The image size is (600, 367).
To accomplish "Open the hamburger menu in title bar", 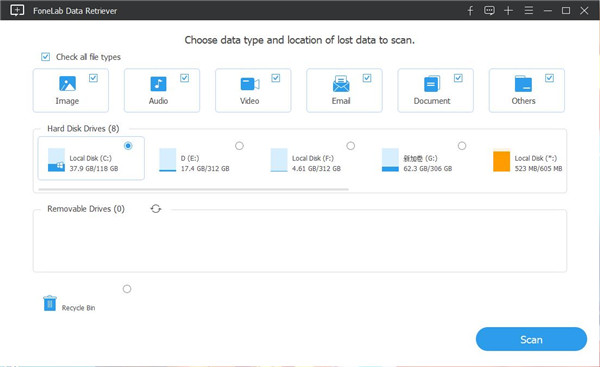I will tap(529, 10).
